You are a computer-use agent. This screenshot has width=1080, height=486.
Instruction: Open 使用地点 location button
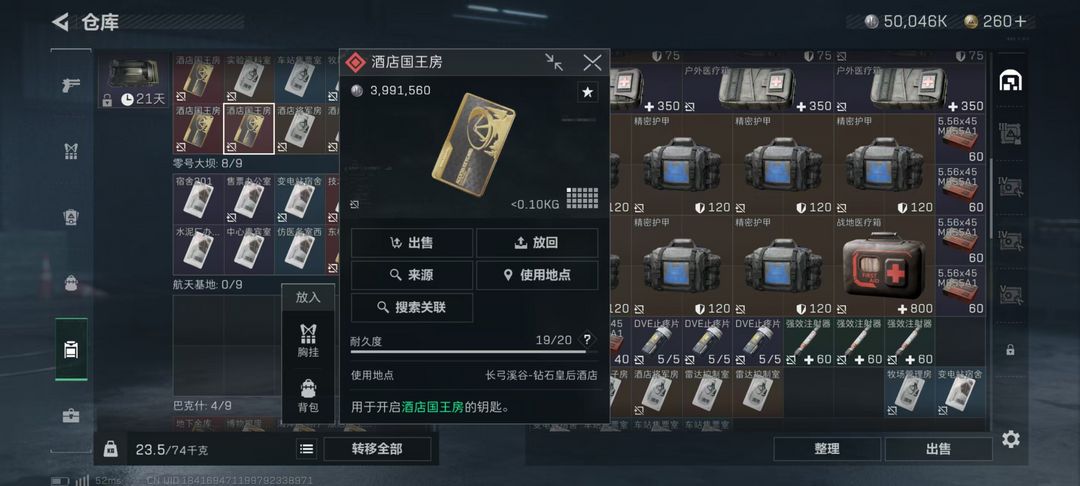pos(537,275)
